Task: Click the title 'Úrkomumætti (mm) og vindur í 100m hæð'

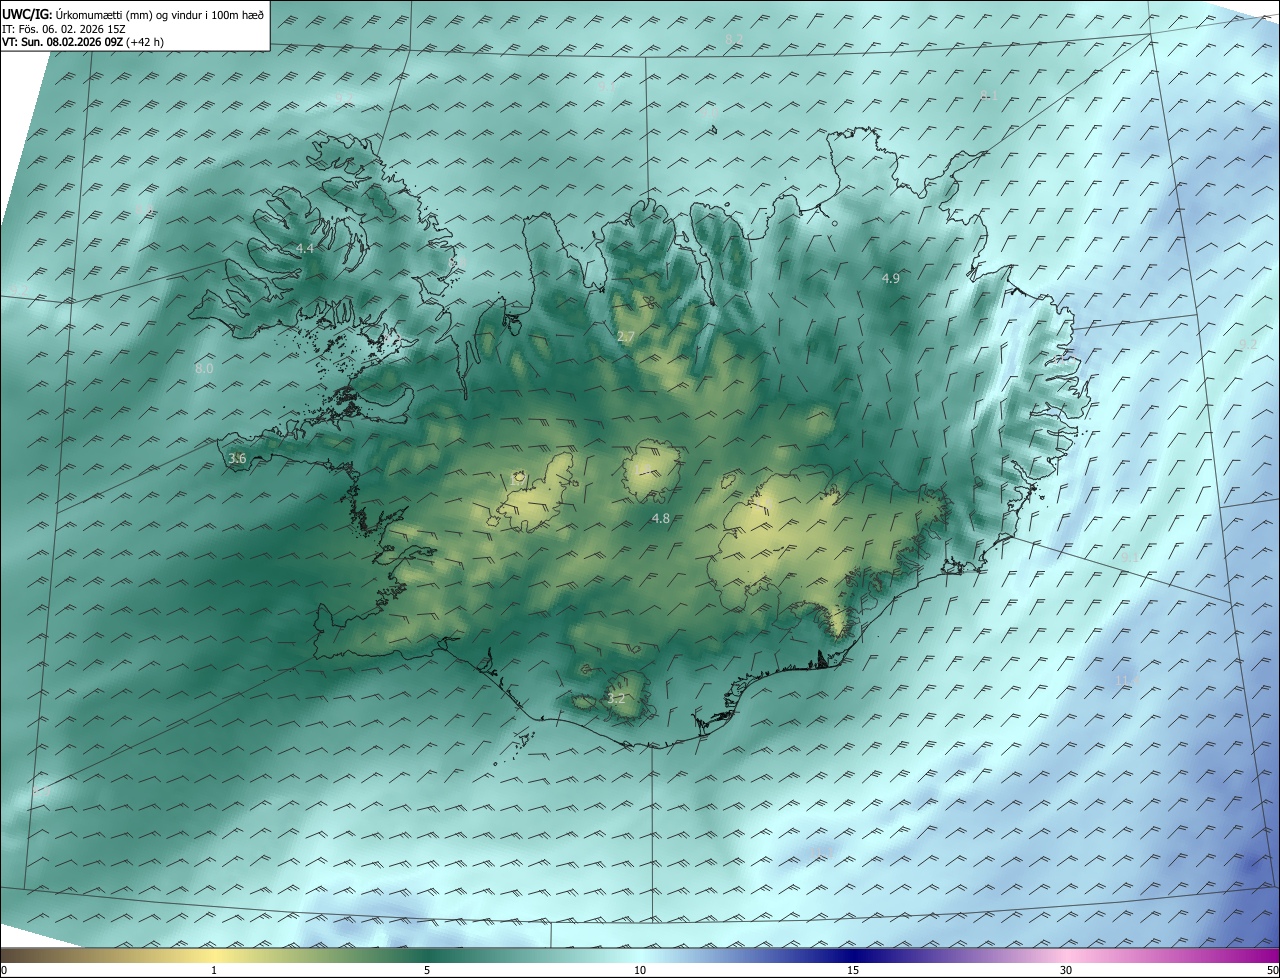Action: pos(160,14)
